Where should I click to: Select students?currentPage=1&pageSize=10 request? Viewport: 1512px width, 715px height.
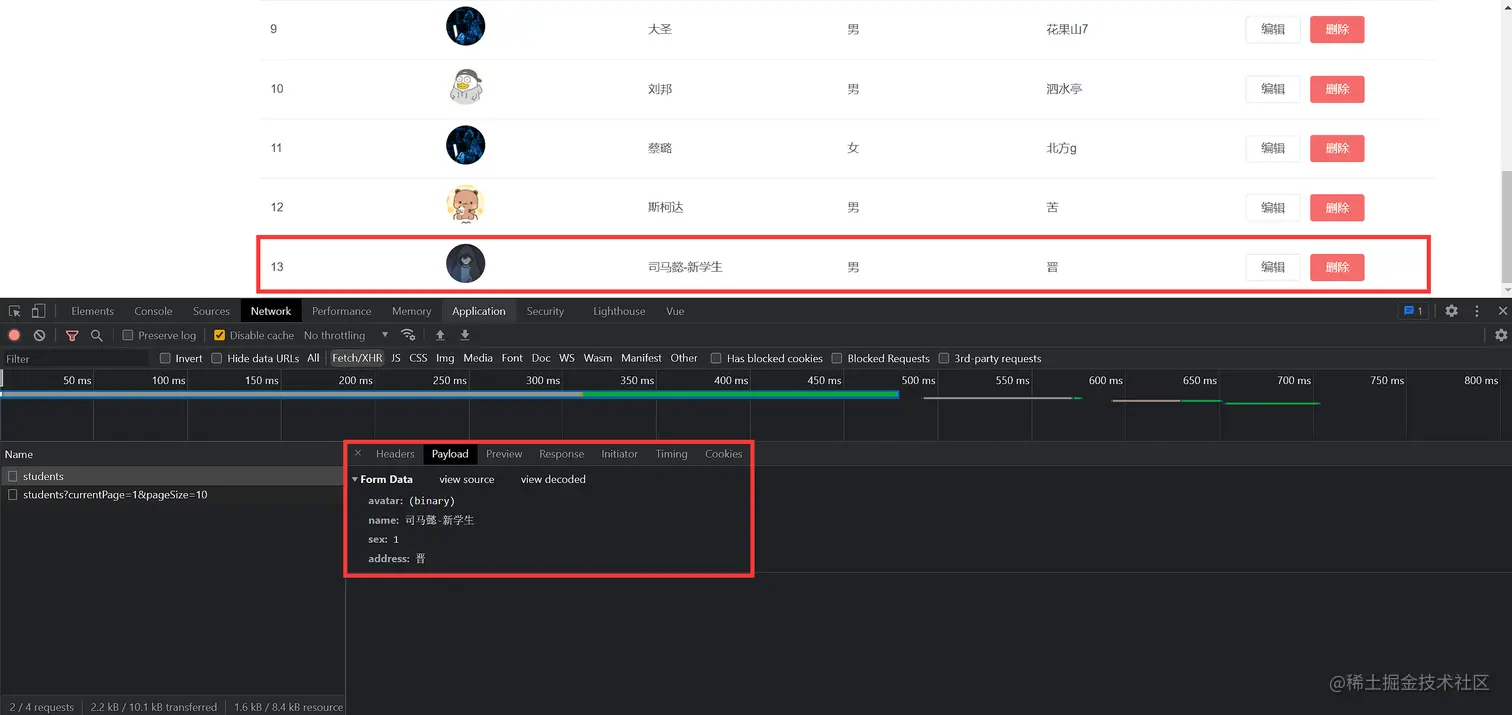click(172, 494)
